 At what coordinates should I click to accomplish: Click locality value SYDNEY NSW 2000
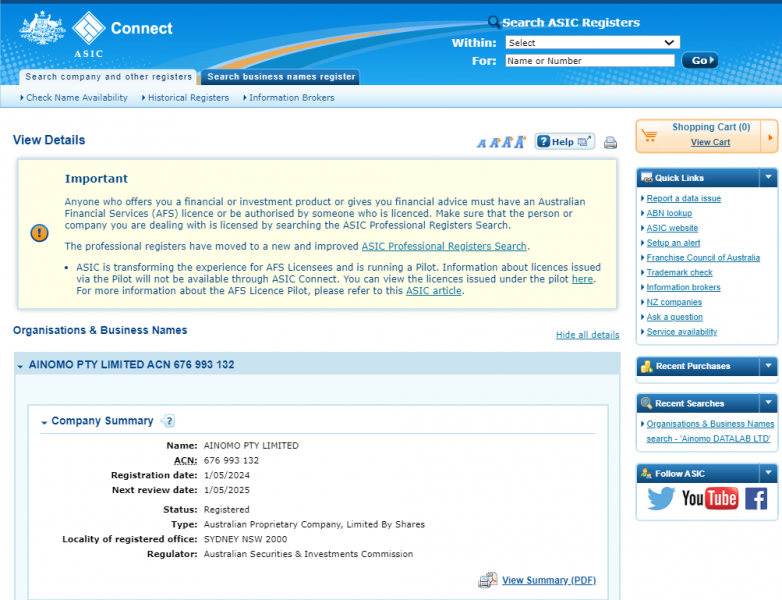(245, 539)
